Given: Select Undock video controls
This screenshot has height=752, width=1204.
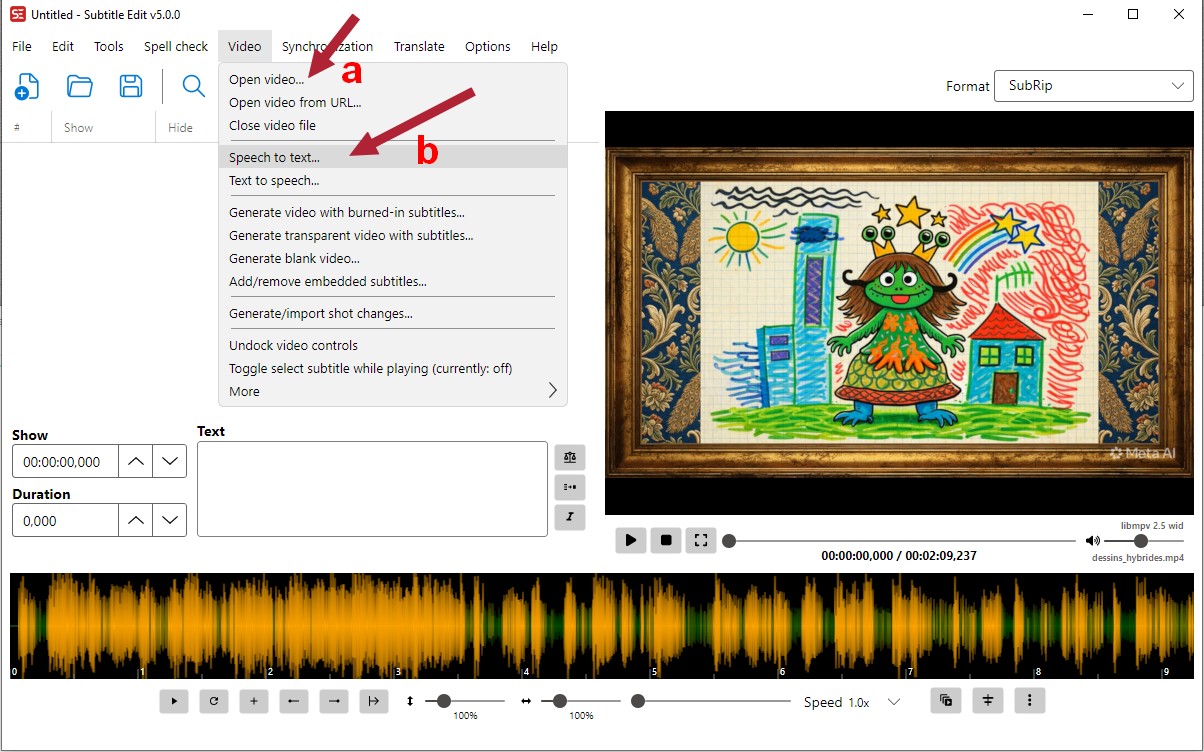Looking at the screenshot, I should 392,345.
